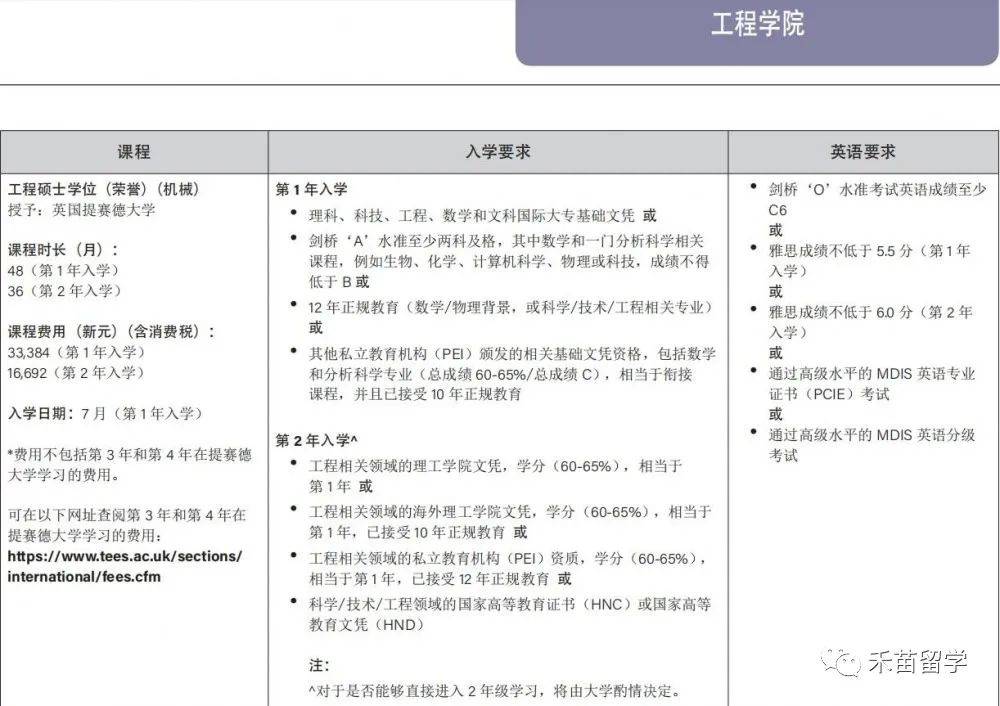Select the 英语要求 column header
Screen dimensions: 1000x706
tap(862, 152)
